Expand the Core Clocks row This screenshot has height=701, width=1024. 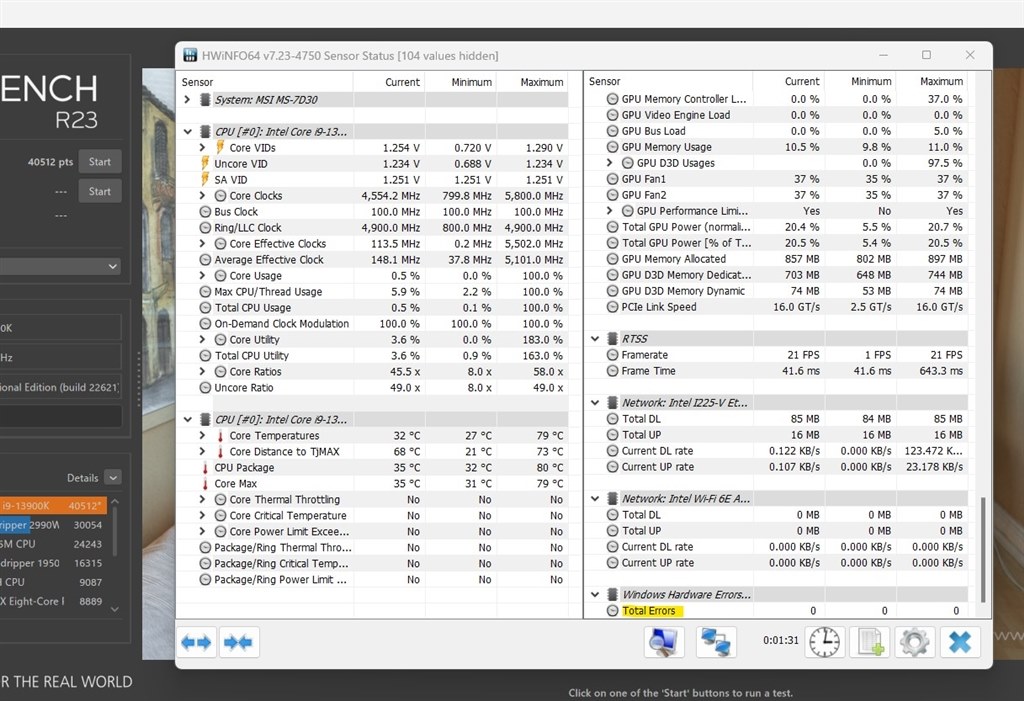(202, 195)
